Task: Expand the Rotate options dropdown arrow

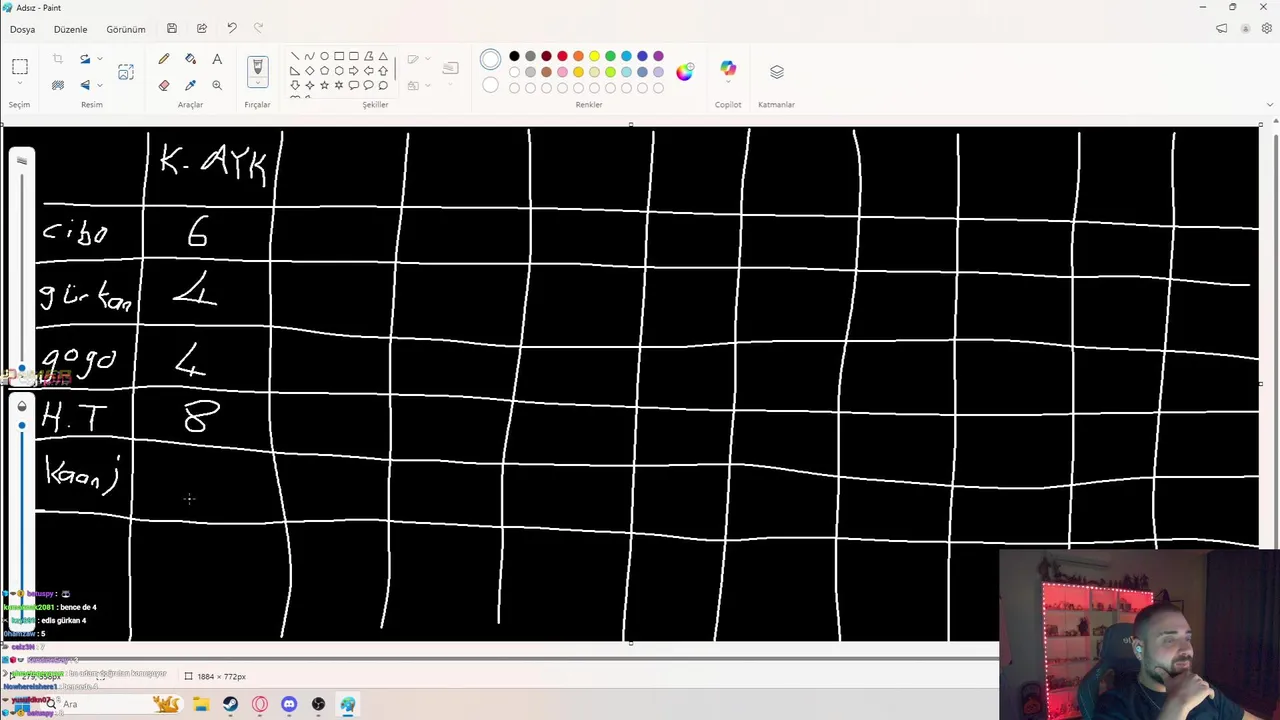Action: 100,59
